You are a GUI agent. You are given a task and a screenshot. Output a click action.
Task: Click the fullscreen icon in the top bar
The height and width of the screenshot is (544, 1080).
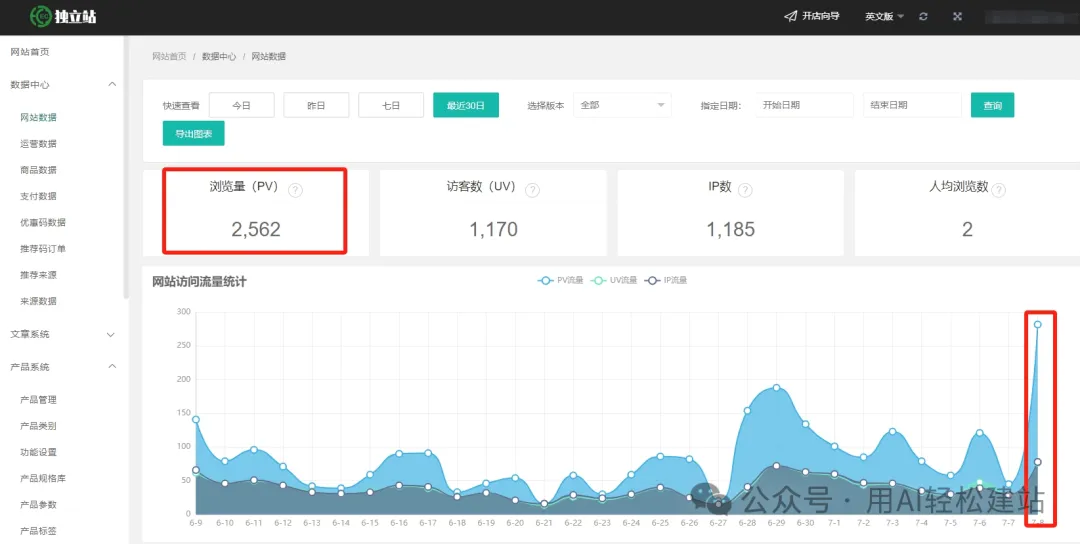[957, 17]
